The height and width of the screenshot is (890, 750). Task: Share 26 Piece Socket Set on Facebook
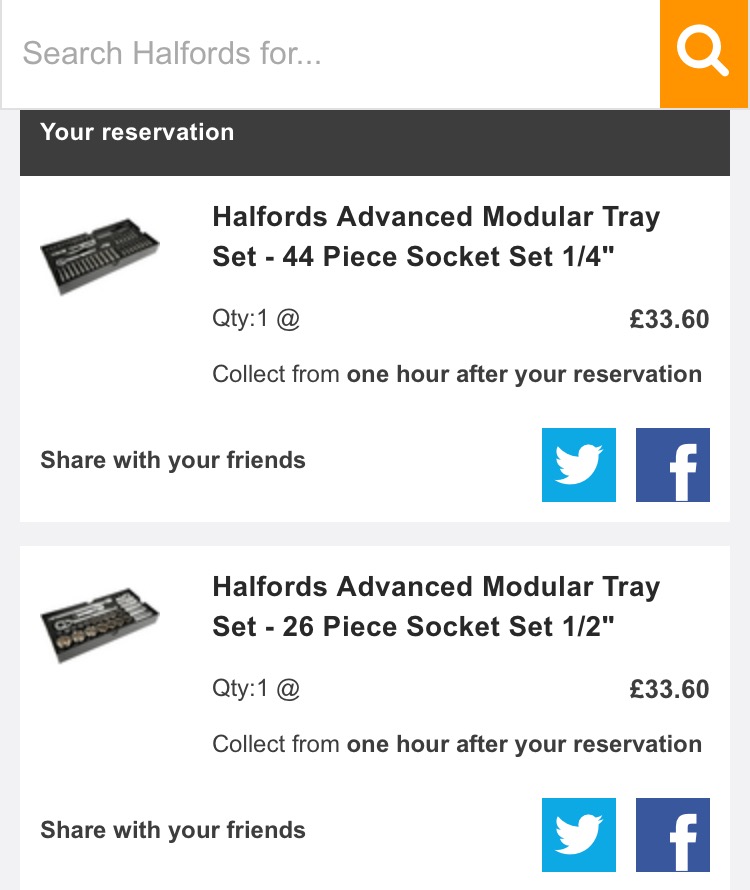point(673,835)
